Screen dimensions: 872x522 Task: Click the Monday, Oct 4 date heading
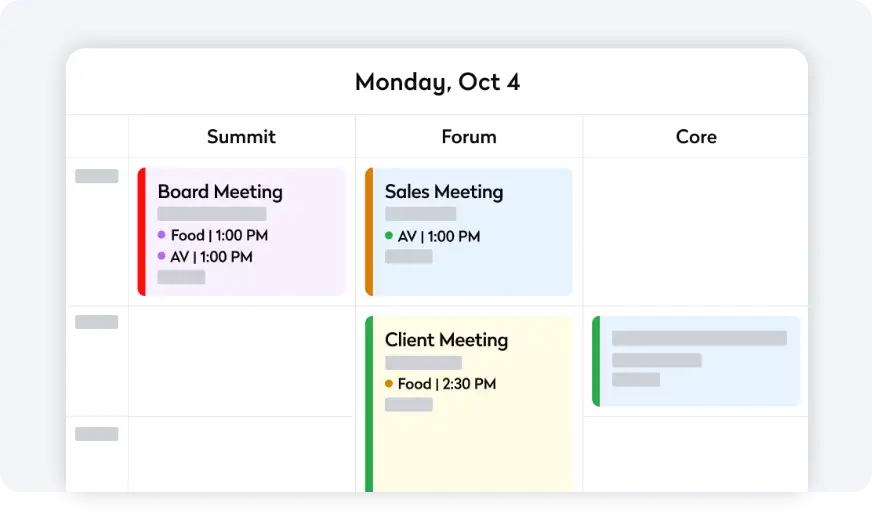[437, 82]
